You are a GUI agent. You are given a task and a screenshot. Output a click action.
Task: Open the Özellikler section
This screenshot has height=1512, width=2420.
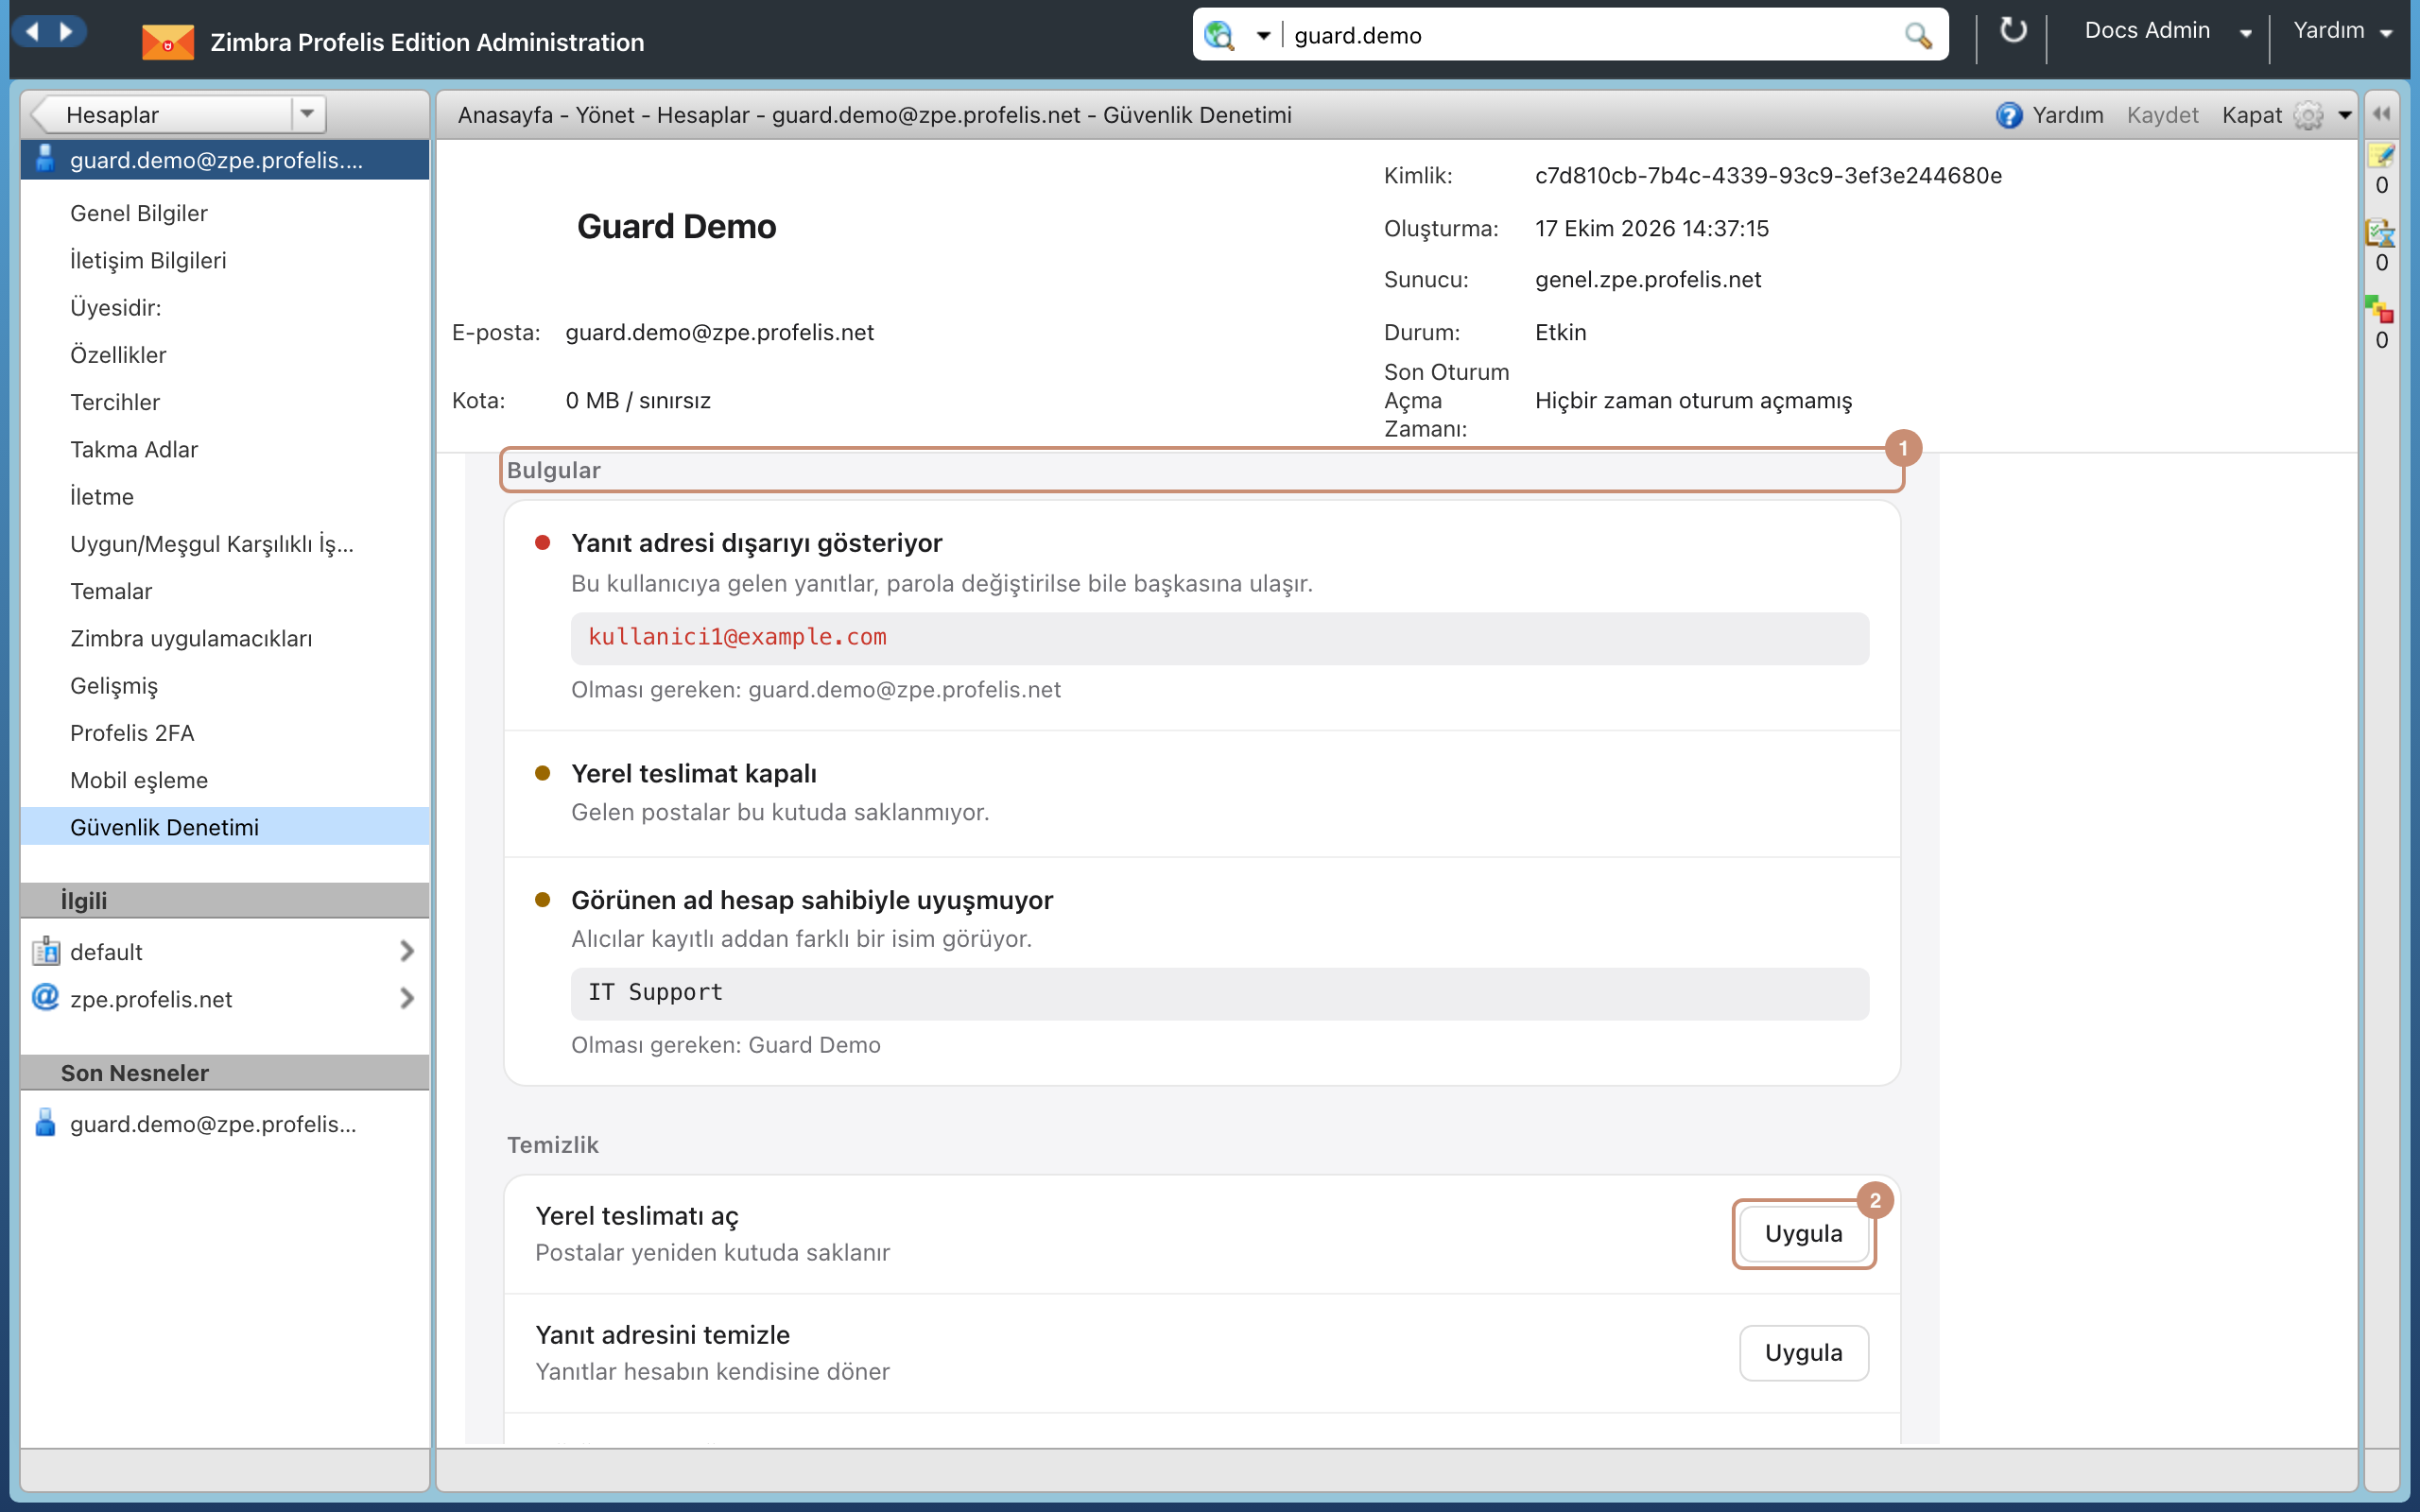tap(118, 355)
